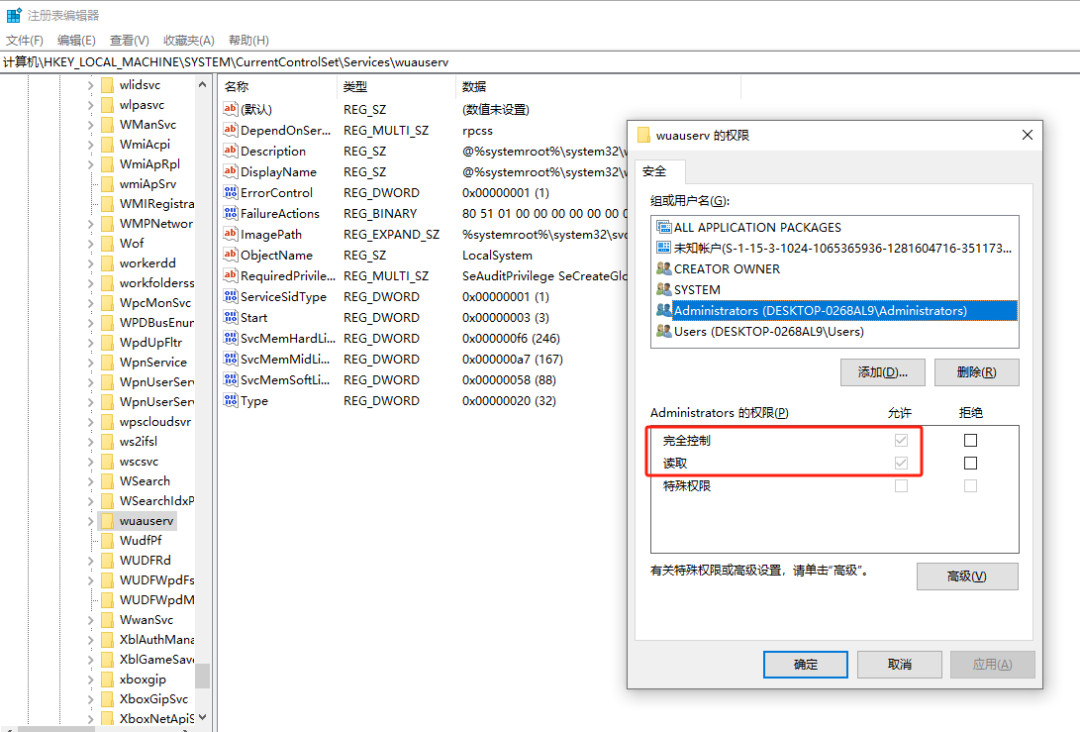Expand the wuauserv key arrow
Screen dimensions: 1080x732
(x=91, y=521)
